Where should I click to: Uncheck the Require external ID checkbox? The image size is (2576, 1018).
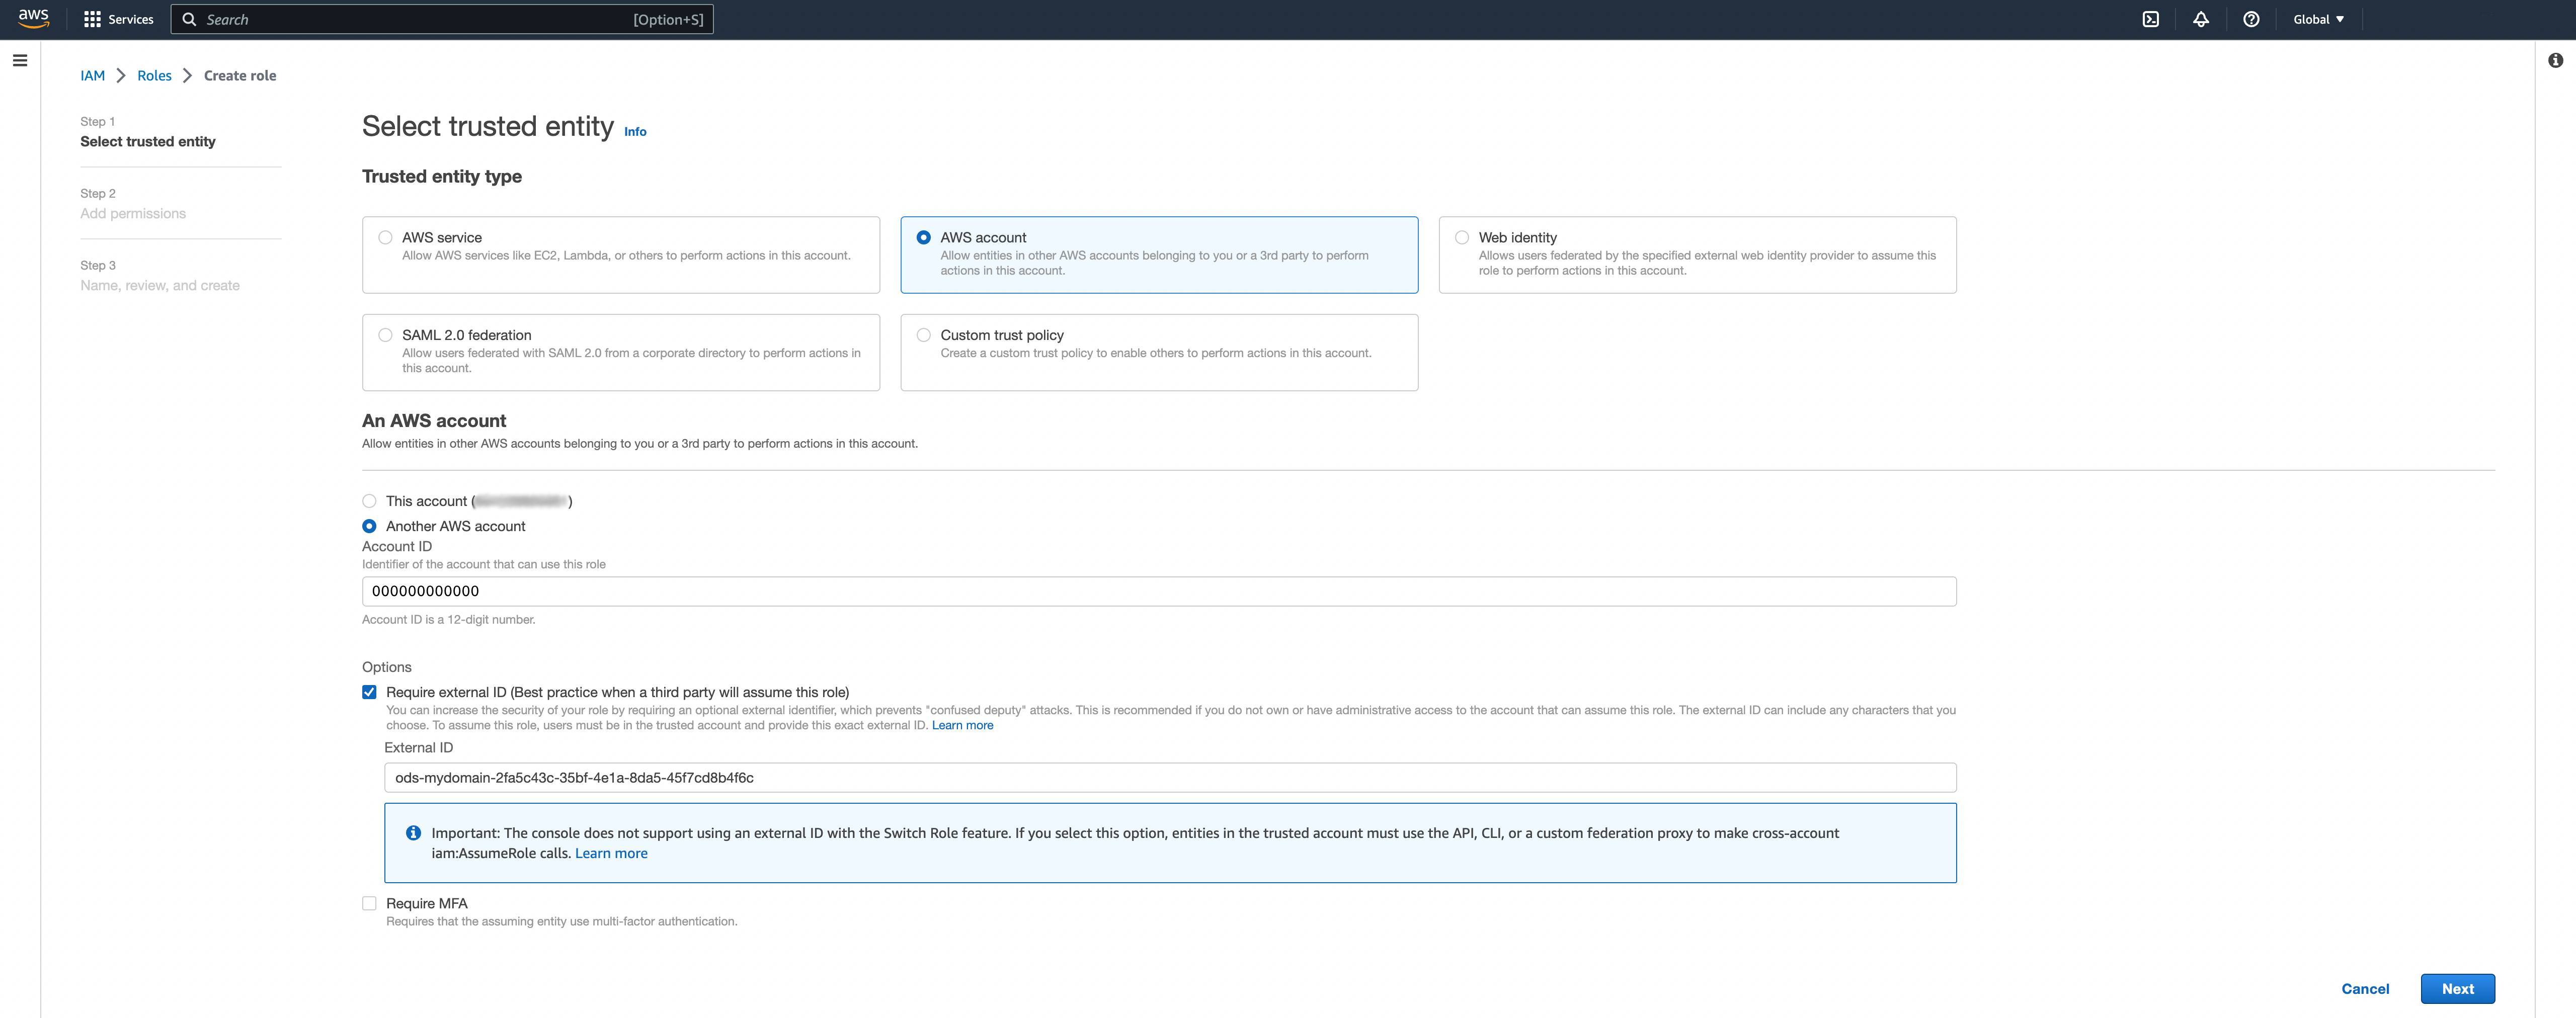tap(369, 692)
